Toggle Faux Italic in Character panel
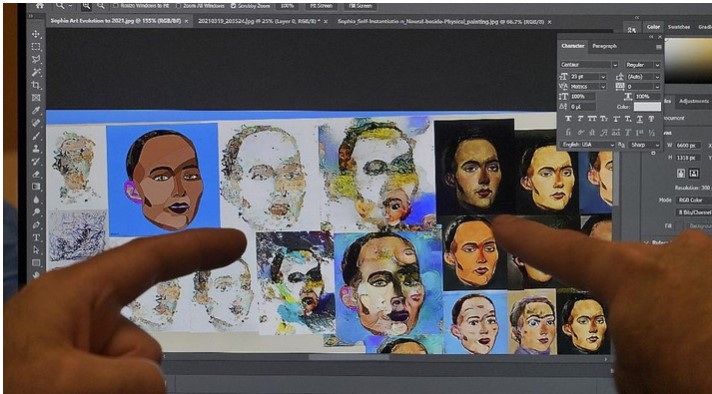 click(x=580, y=119)
